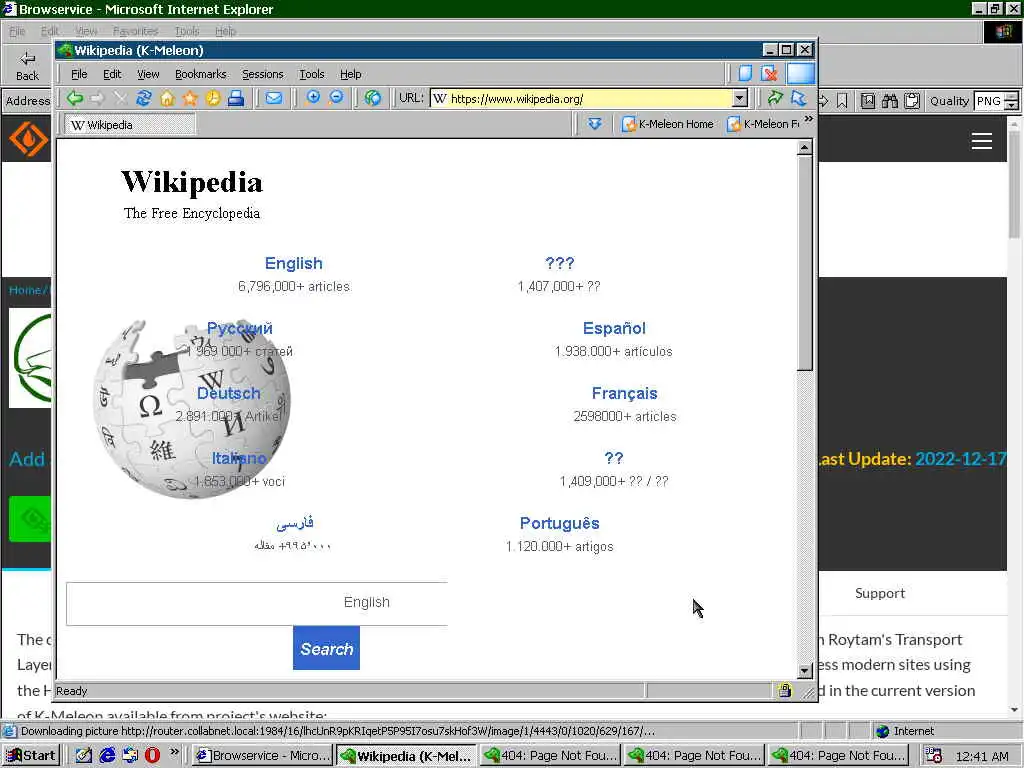Click K-Meleon scrollbar down arrow
1024x768 pixels.
805,671
